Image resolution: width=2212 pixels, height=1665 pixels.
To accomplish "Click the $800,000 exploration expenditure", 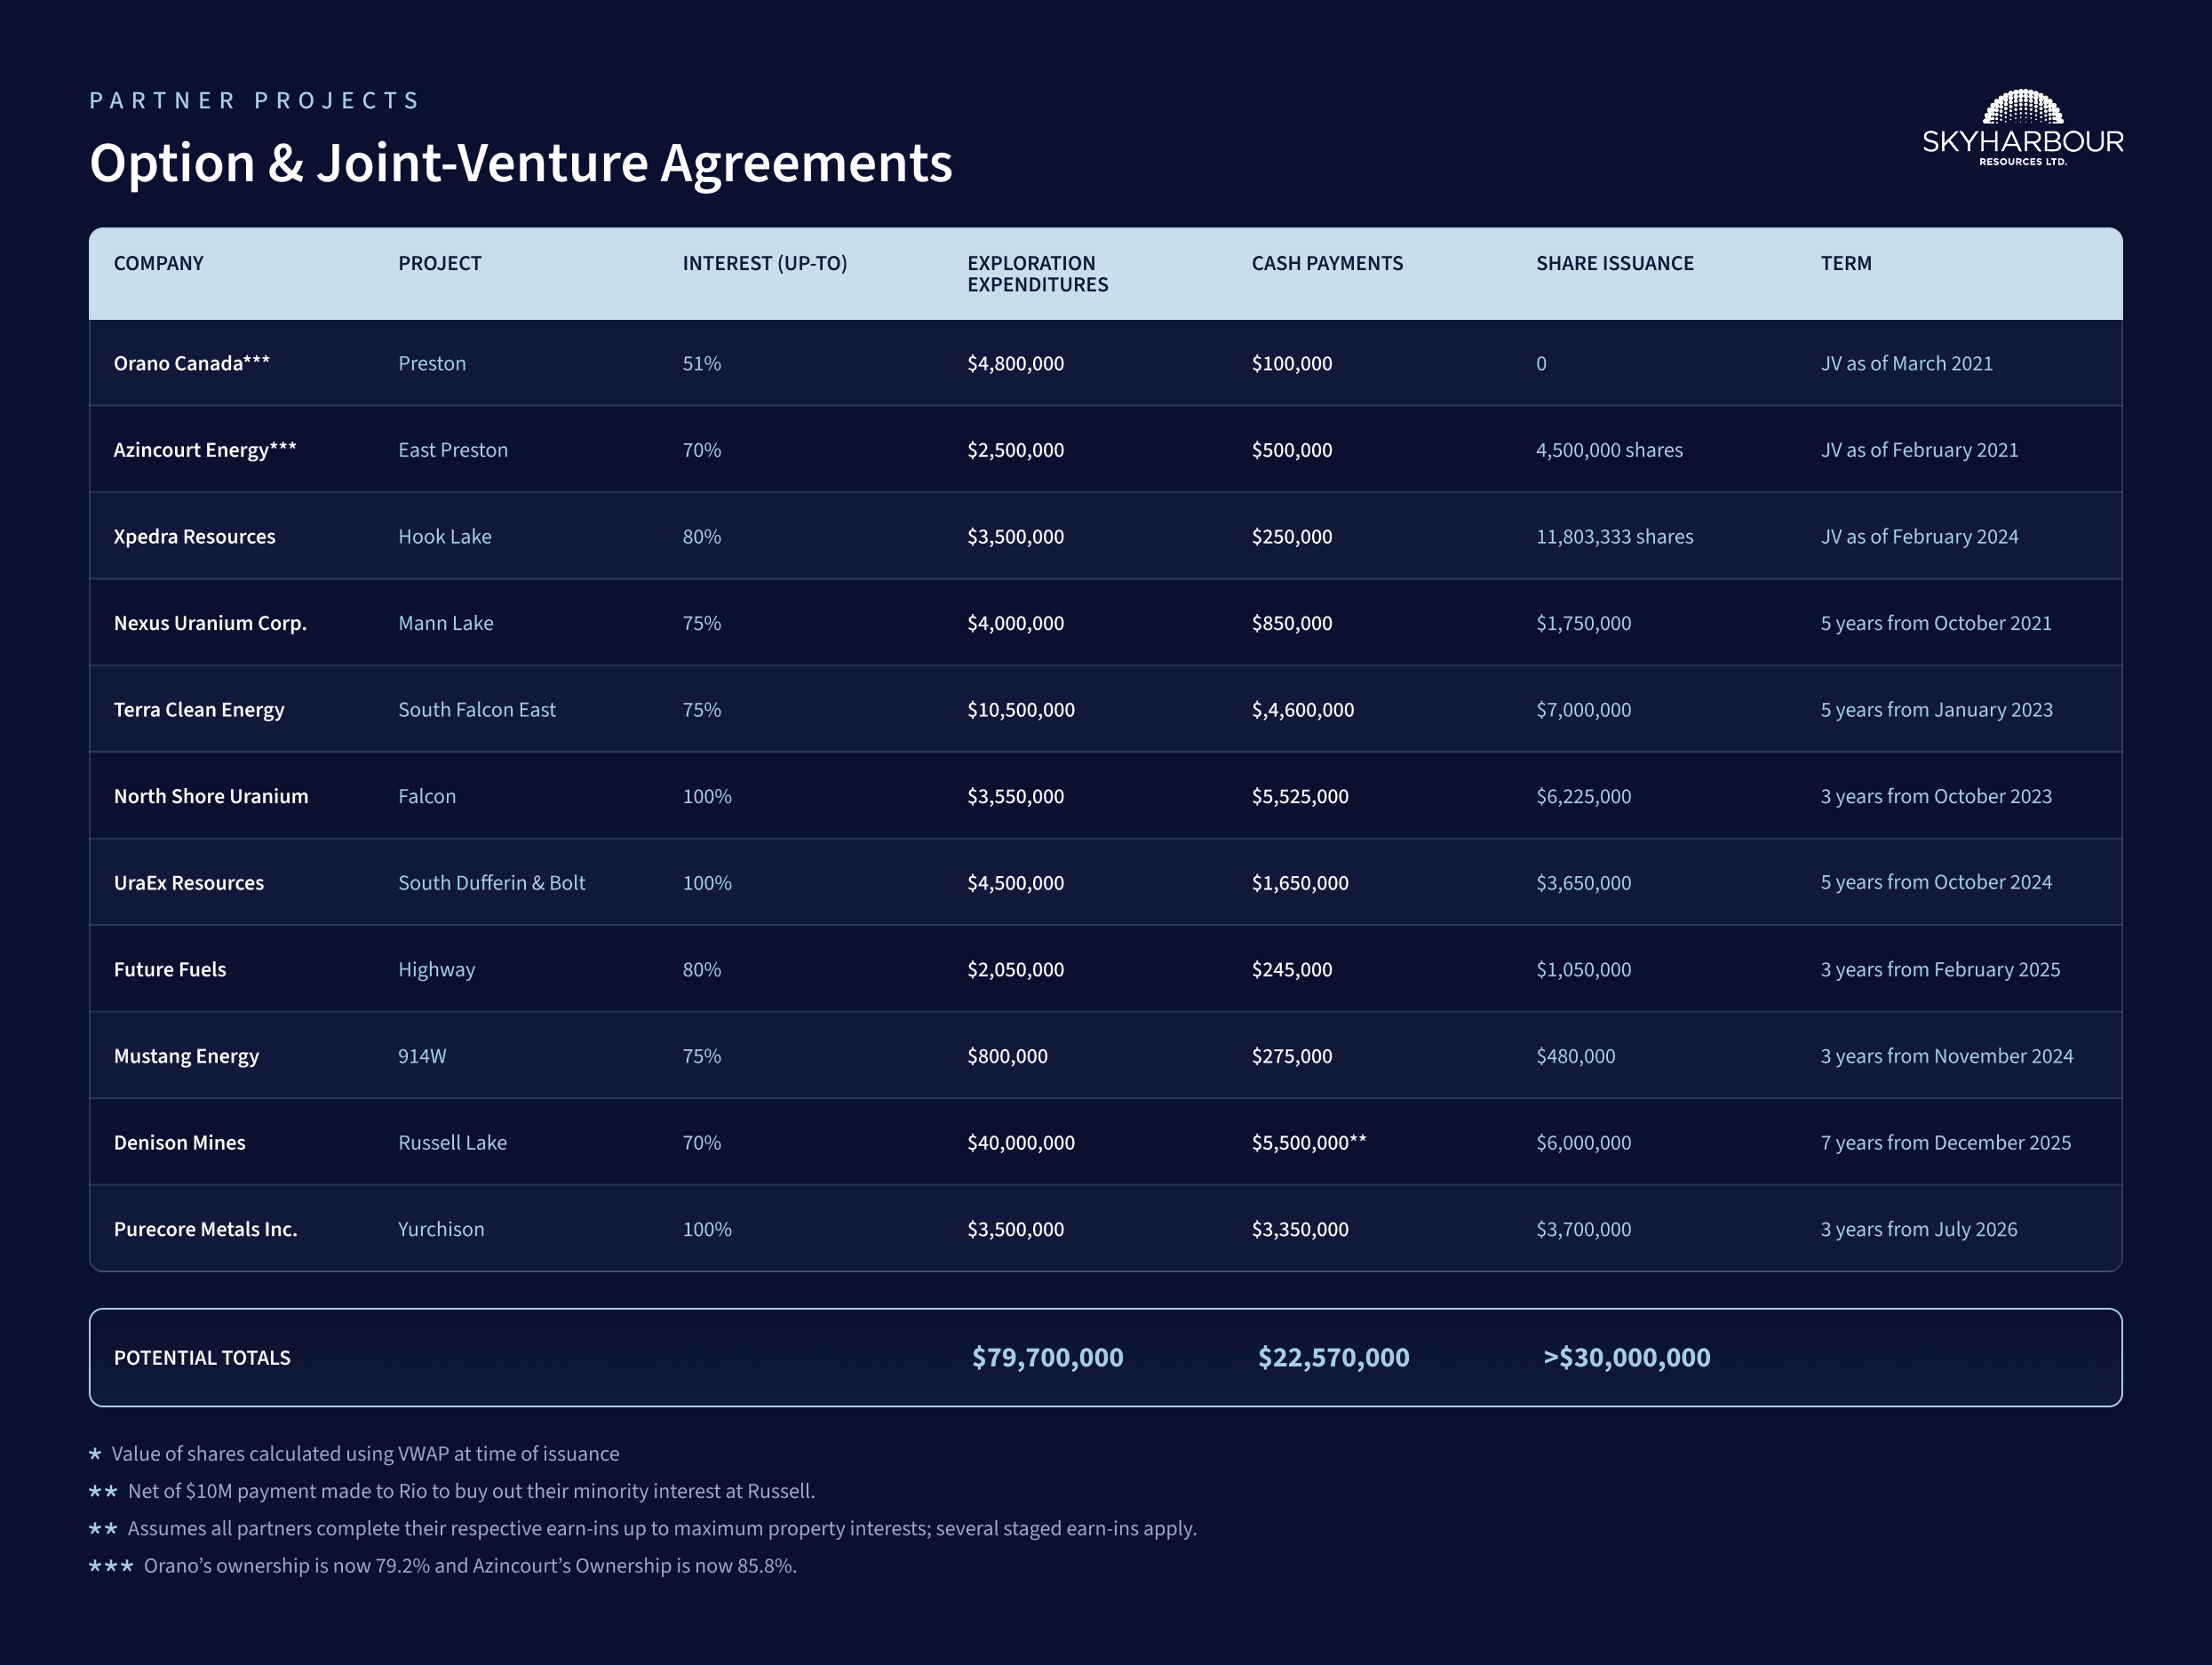I will (x=1007, y=1057).
